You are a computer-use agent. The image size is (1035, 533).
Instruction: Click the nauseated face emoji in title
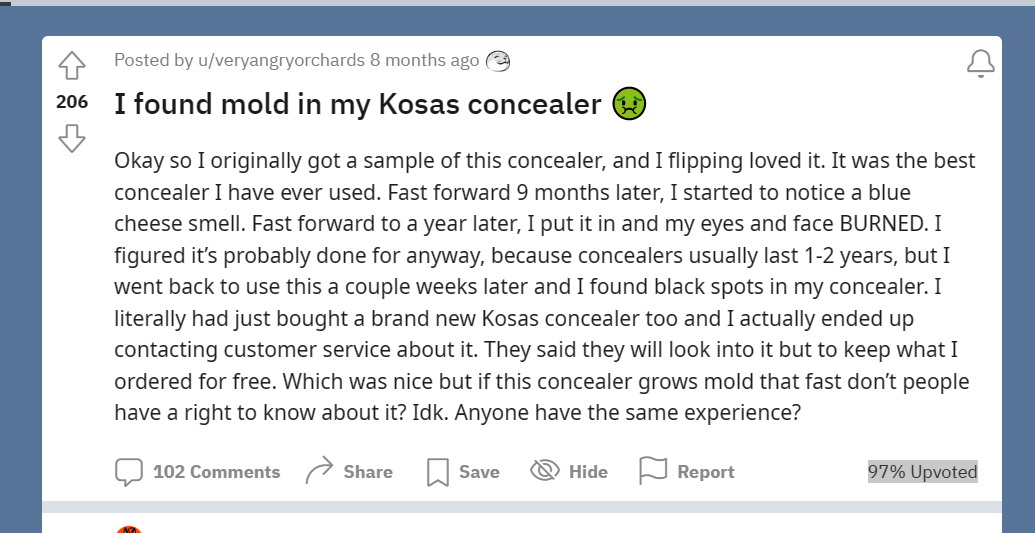click(629, 104)
